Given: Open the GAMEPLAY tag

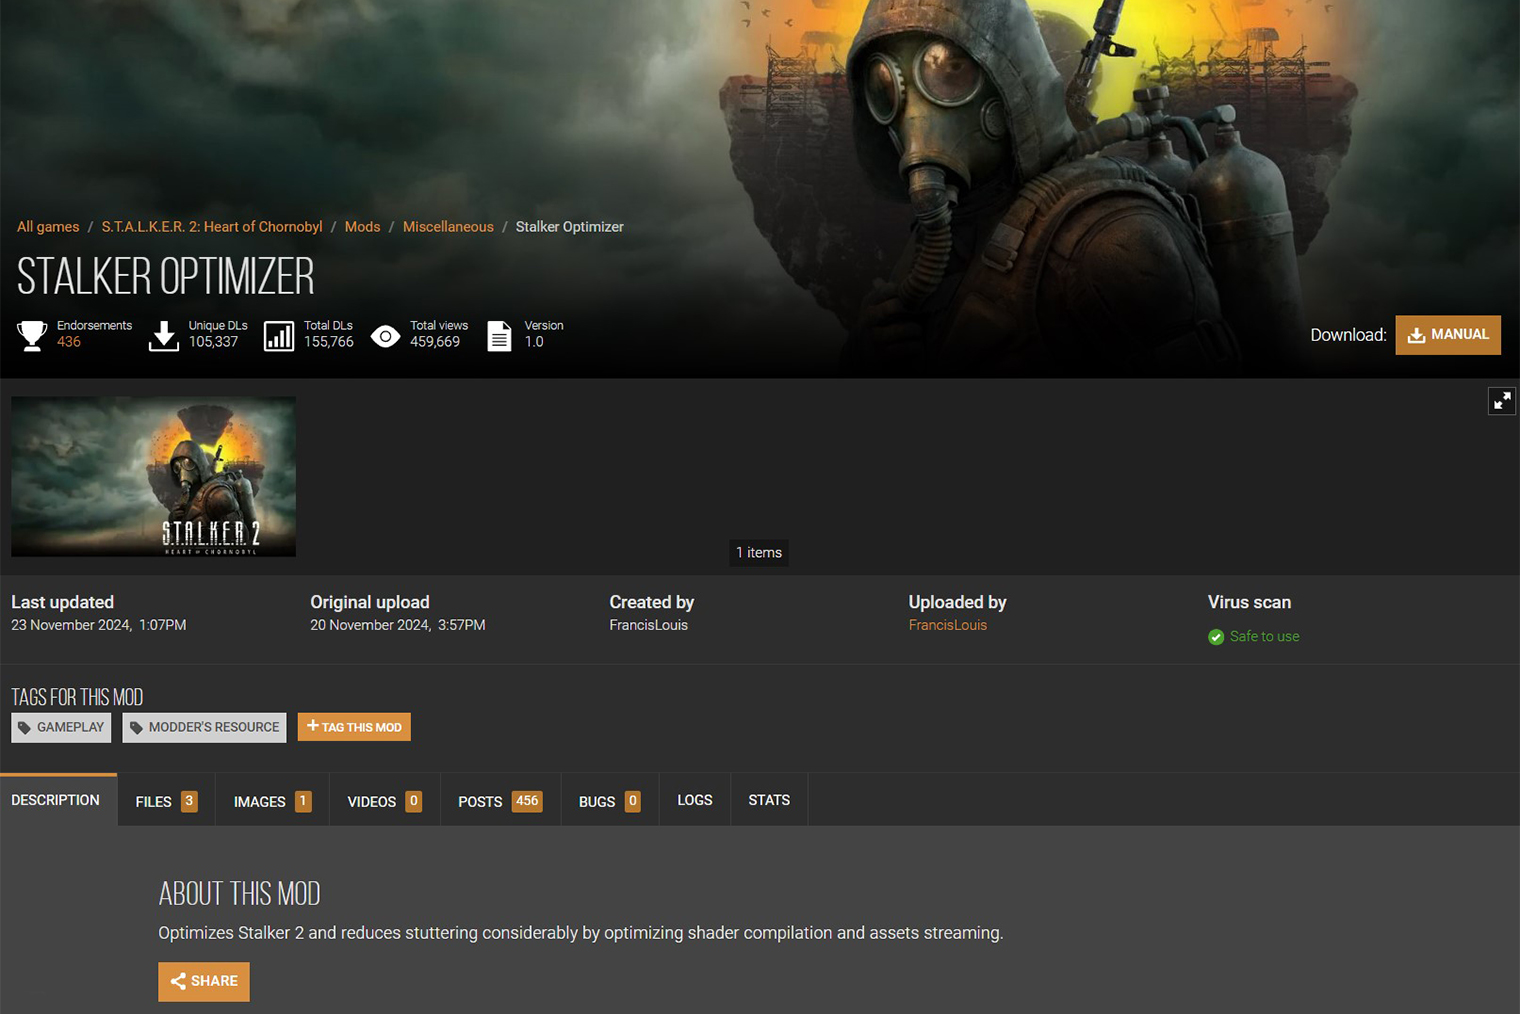Looking at the screenshot, I should (x=61, y=728).
